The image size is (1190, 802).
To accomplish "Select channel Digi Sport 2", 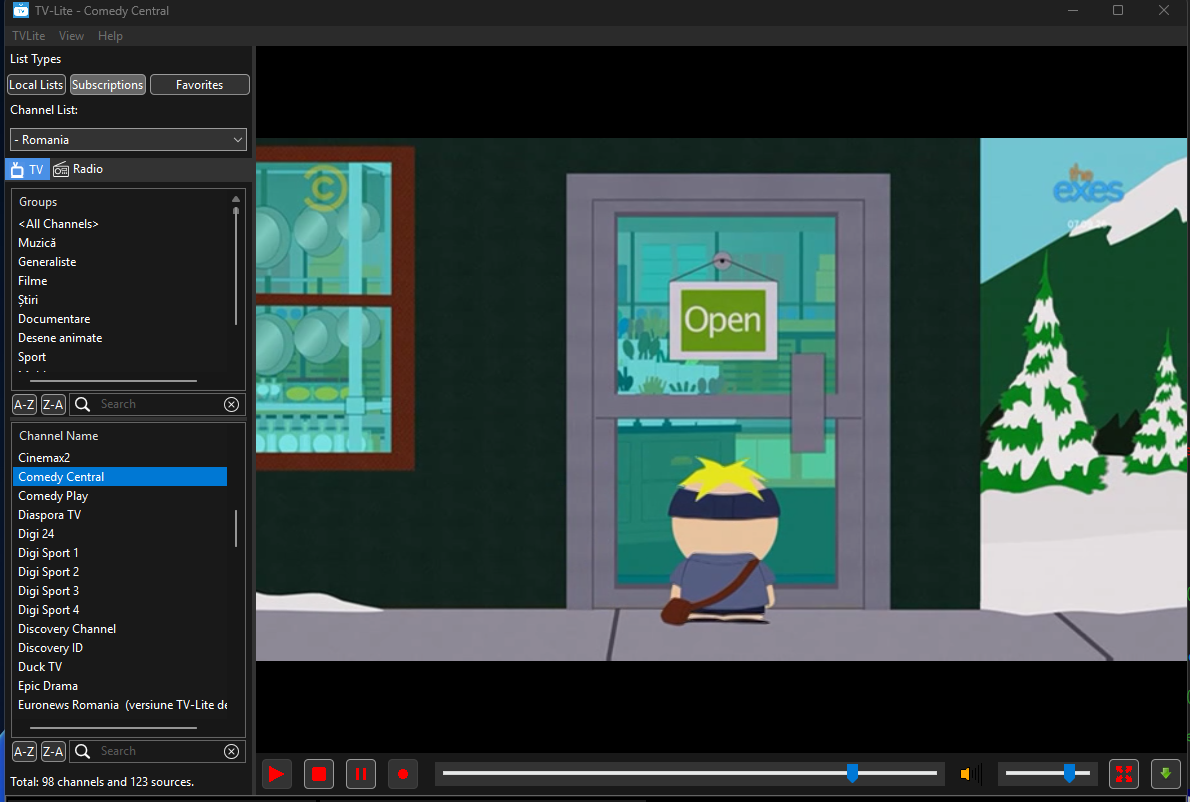I will point(120,571).
